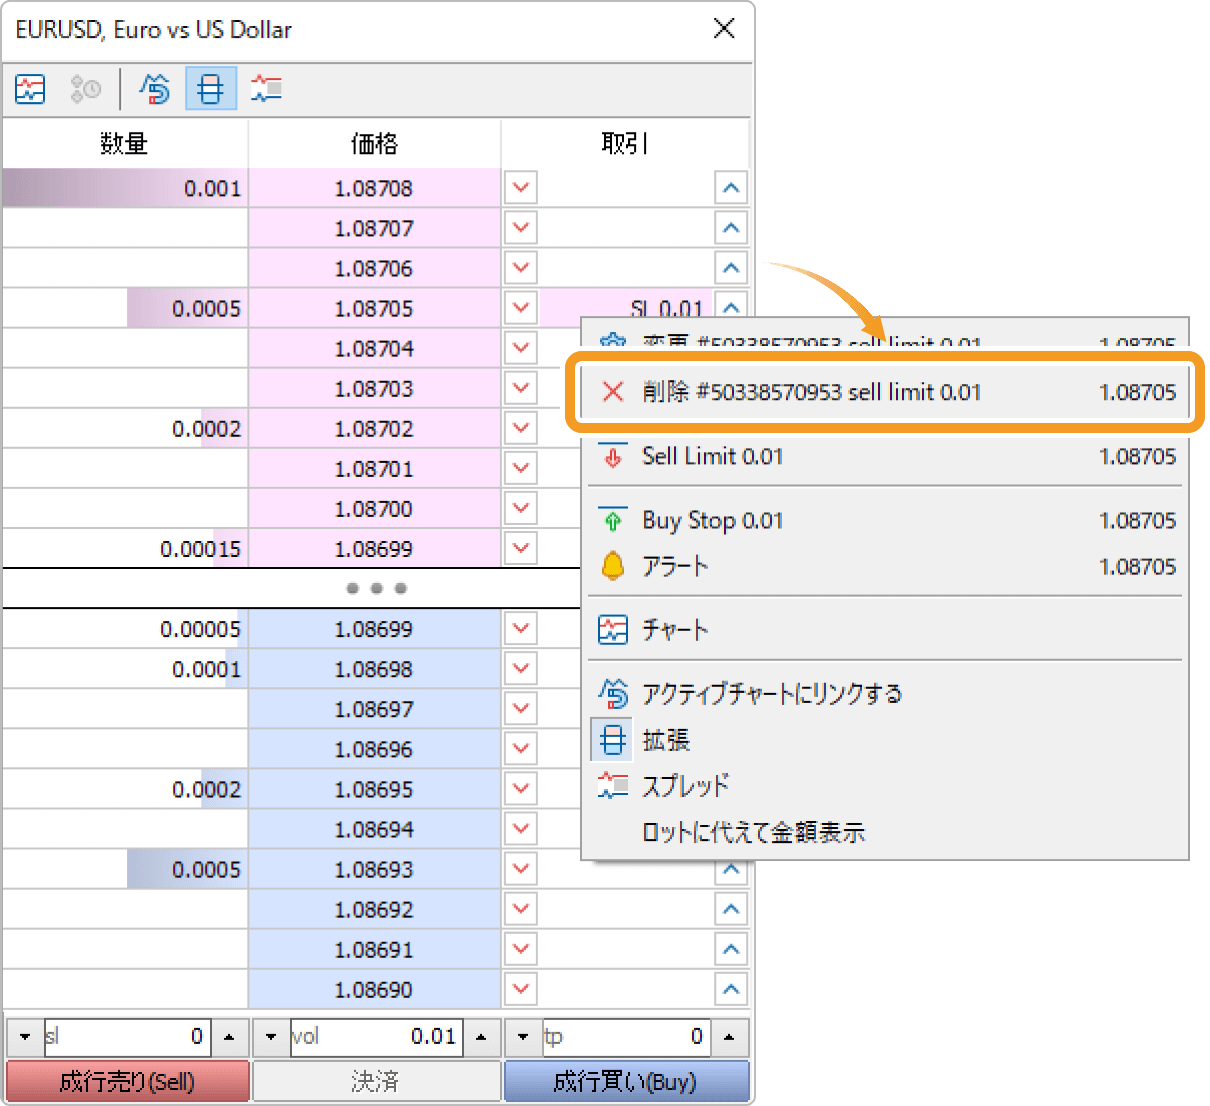The height and width of the screenshot is (1106, 1210).
Task: Toggle ロットに代えて金額表示 menu option
Action: 885,832
